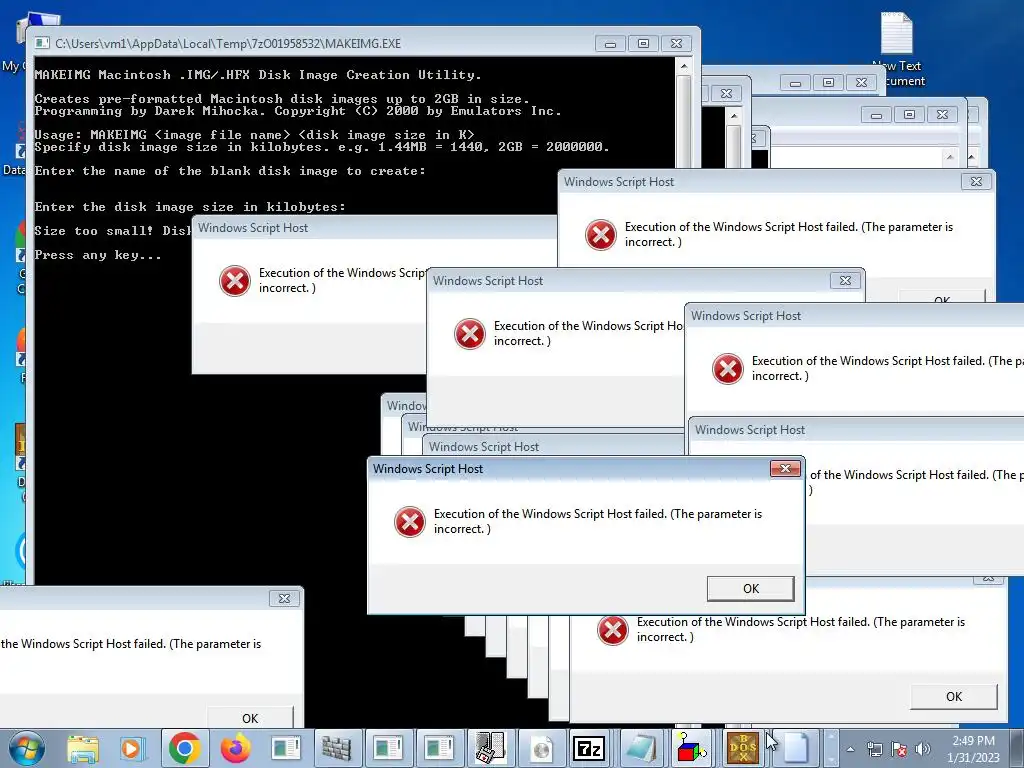Click the error icon in the frontmost dialog
Viewport: 1024px width, 768px height.
[x=410, y=522]
